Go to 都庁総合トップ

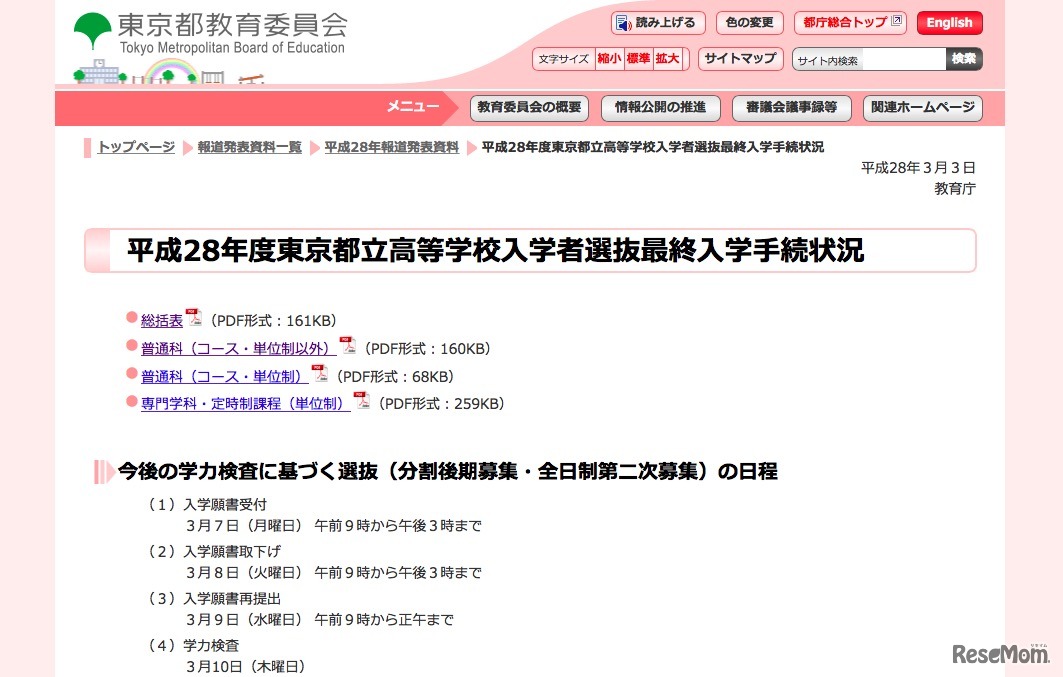pos(850,23)
